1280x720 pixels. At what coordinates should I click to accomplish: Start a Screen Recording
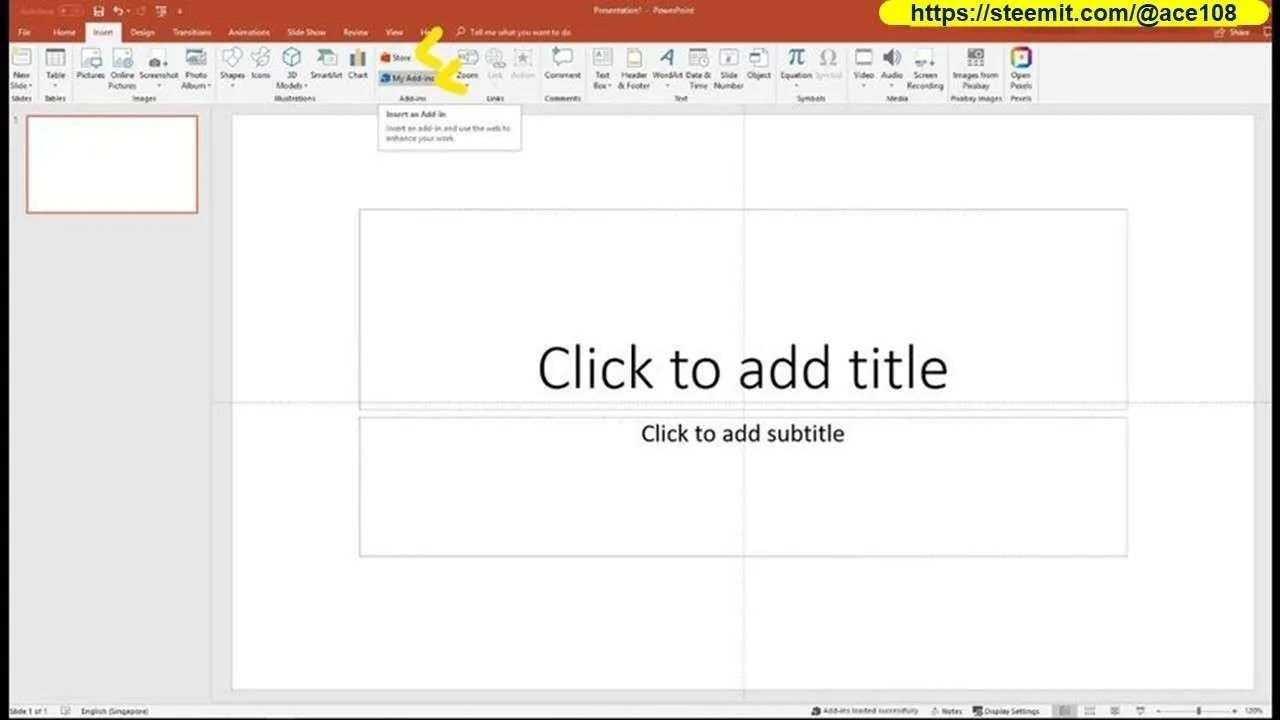coord(925,68)
